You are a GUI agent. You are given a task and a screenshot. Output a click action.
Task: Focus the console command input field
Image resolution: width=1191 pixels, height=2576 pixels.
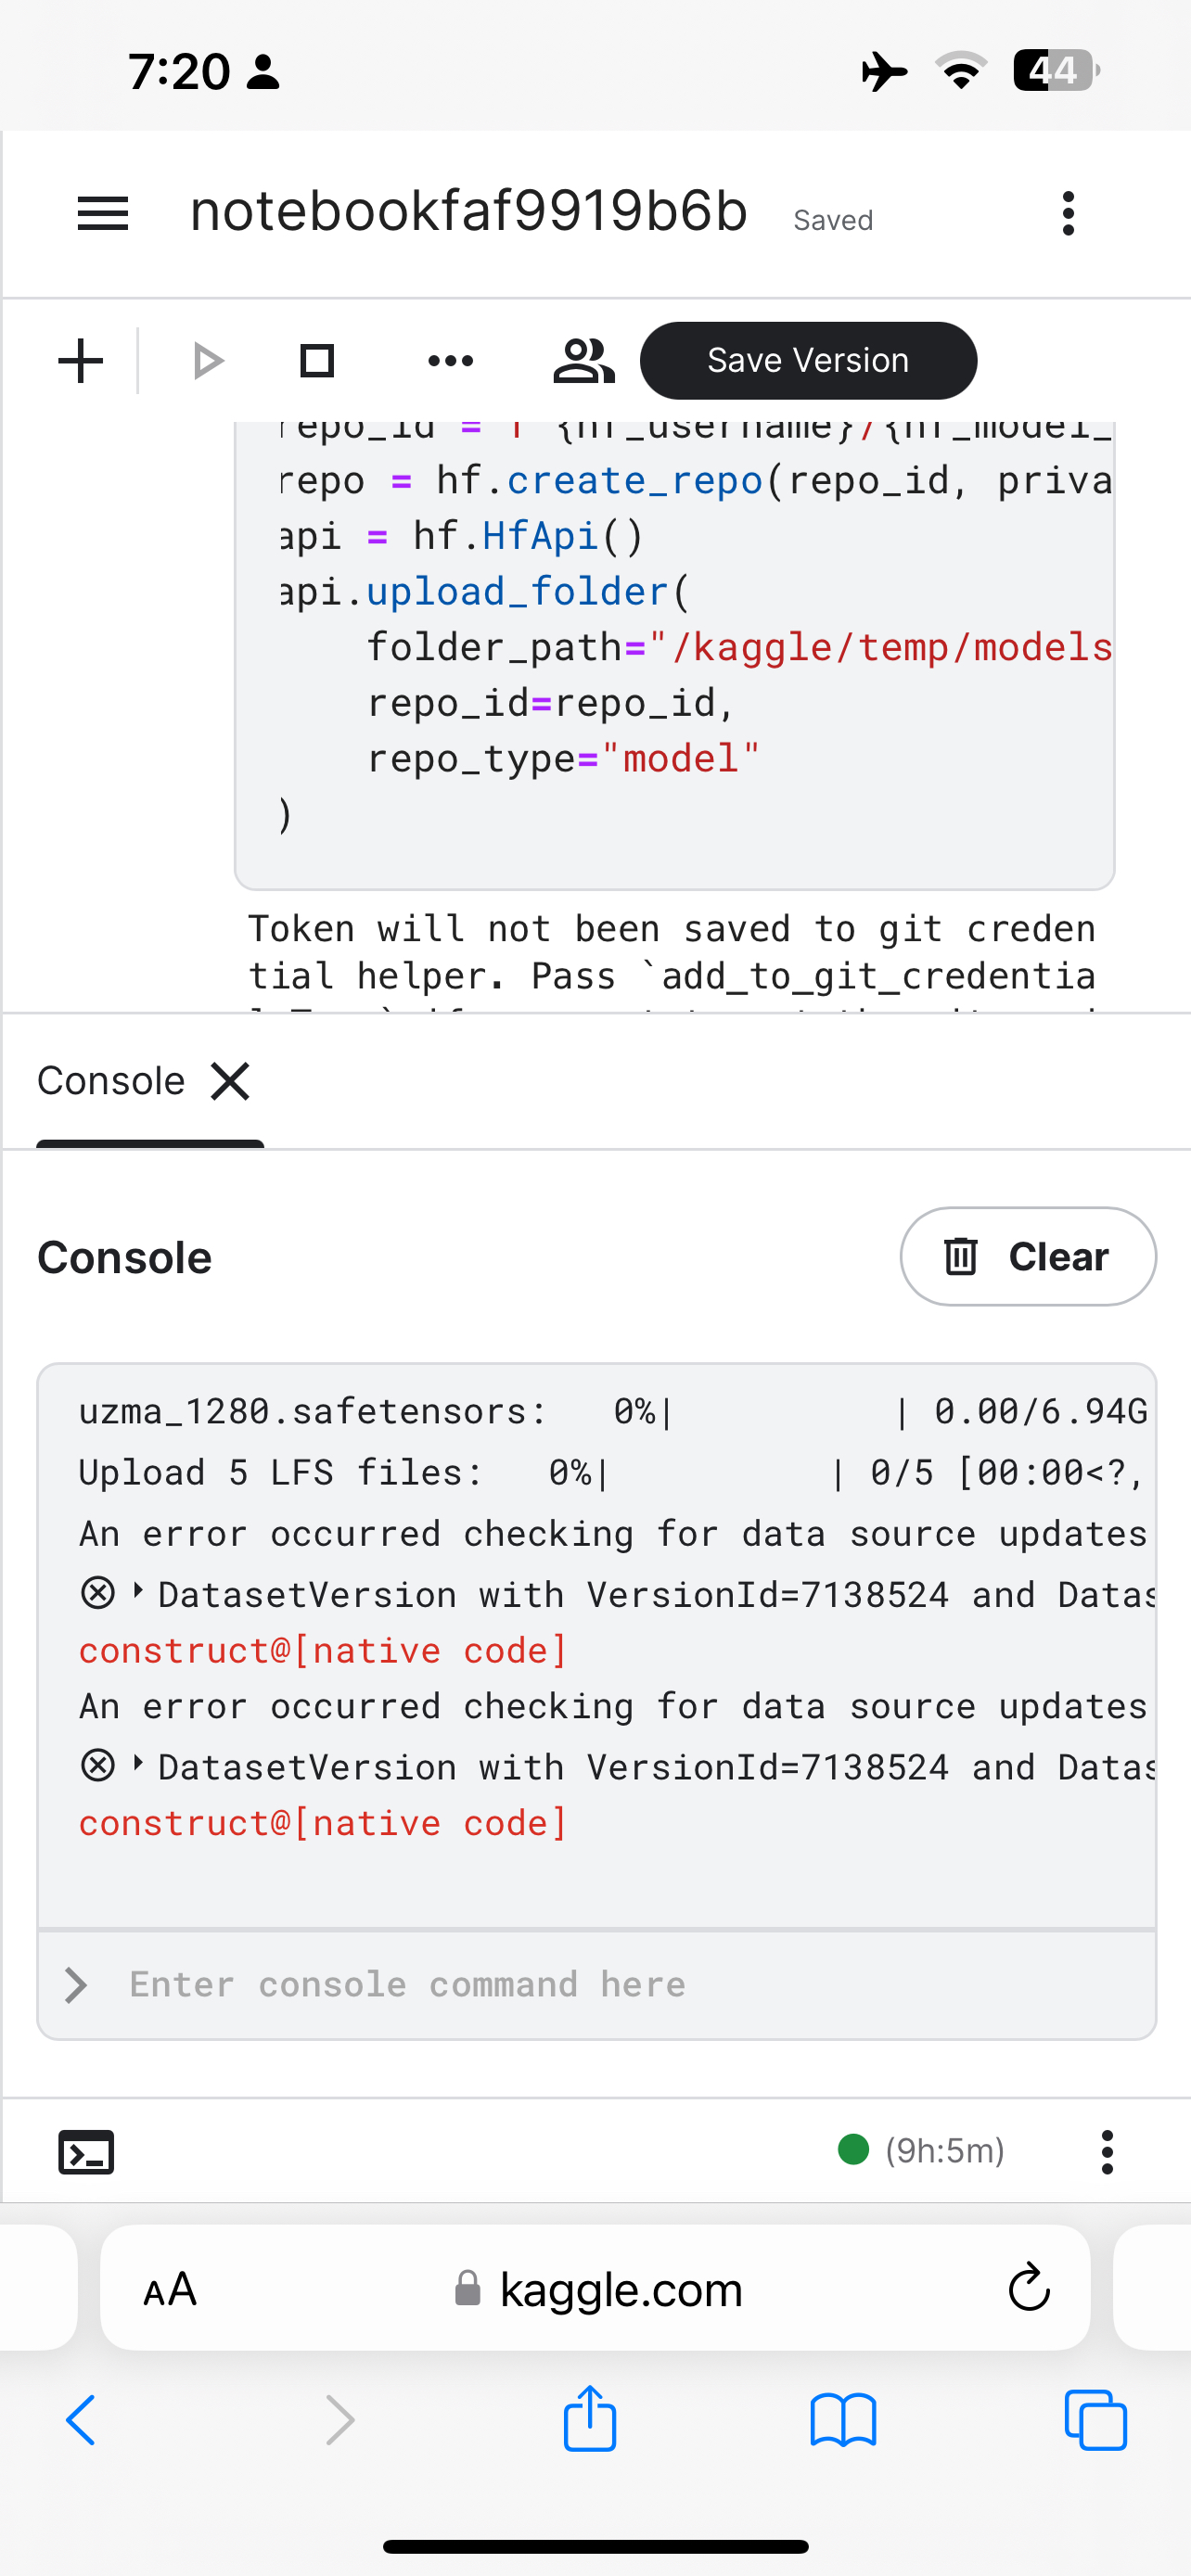620,1984
